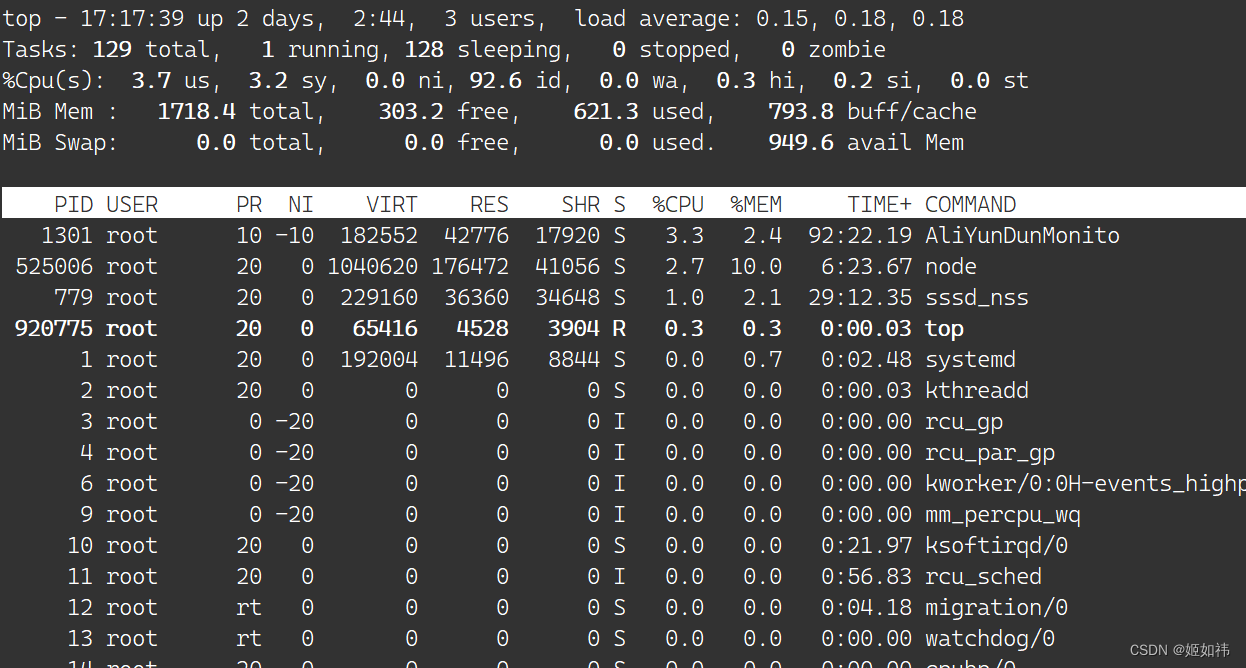Click the 92:22.19 time value

pyautogui.click(x=860, y=236)
